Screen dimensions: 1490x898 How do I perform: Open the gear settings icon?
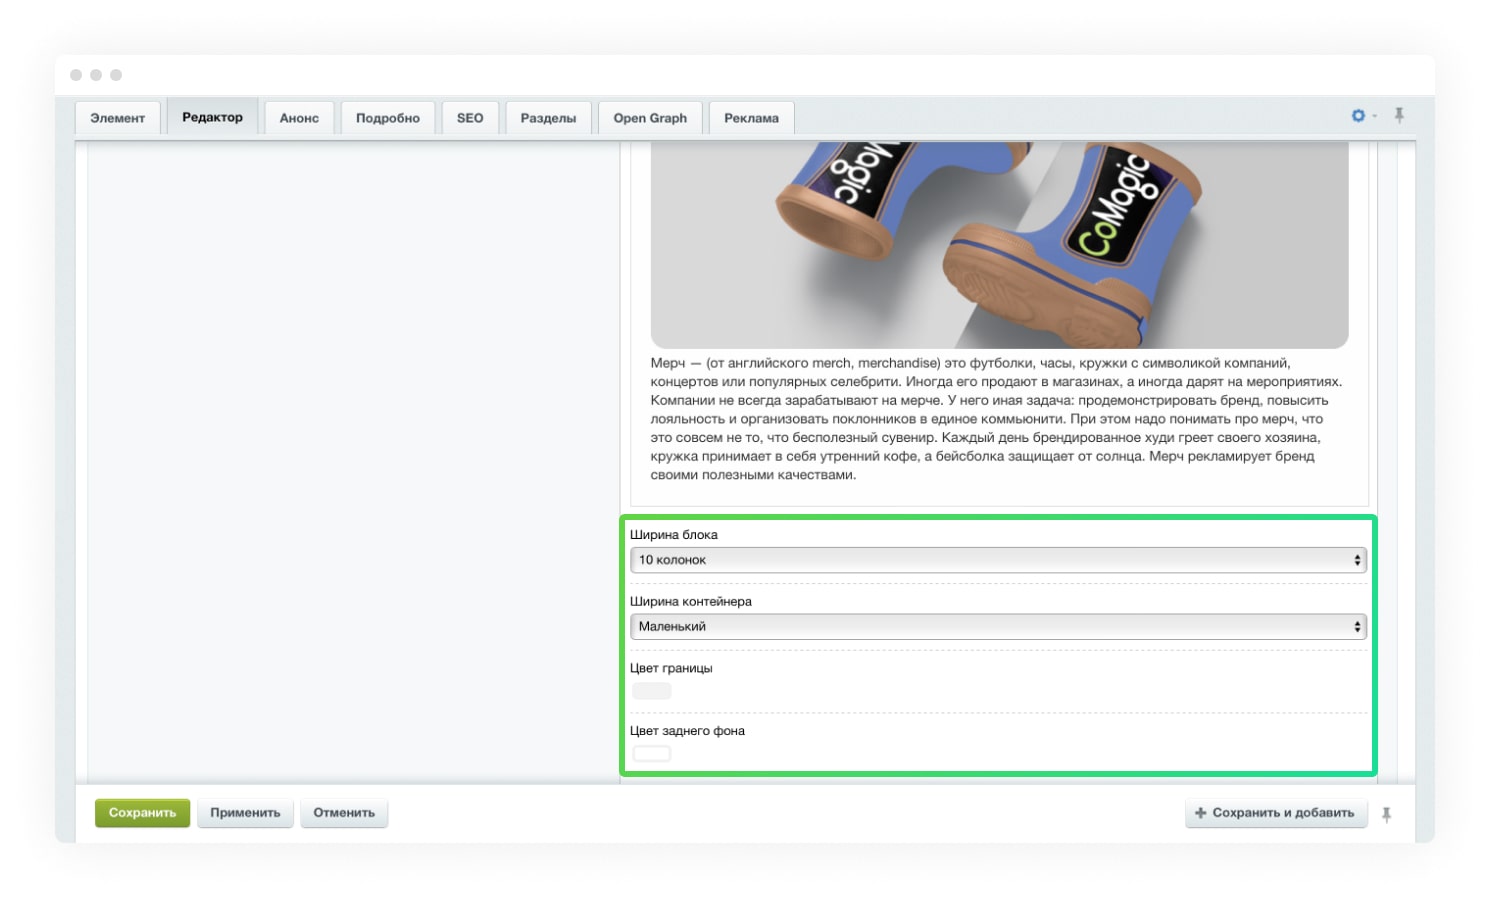pyautogui.click(x=1358, y=116)
